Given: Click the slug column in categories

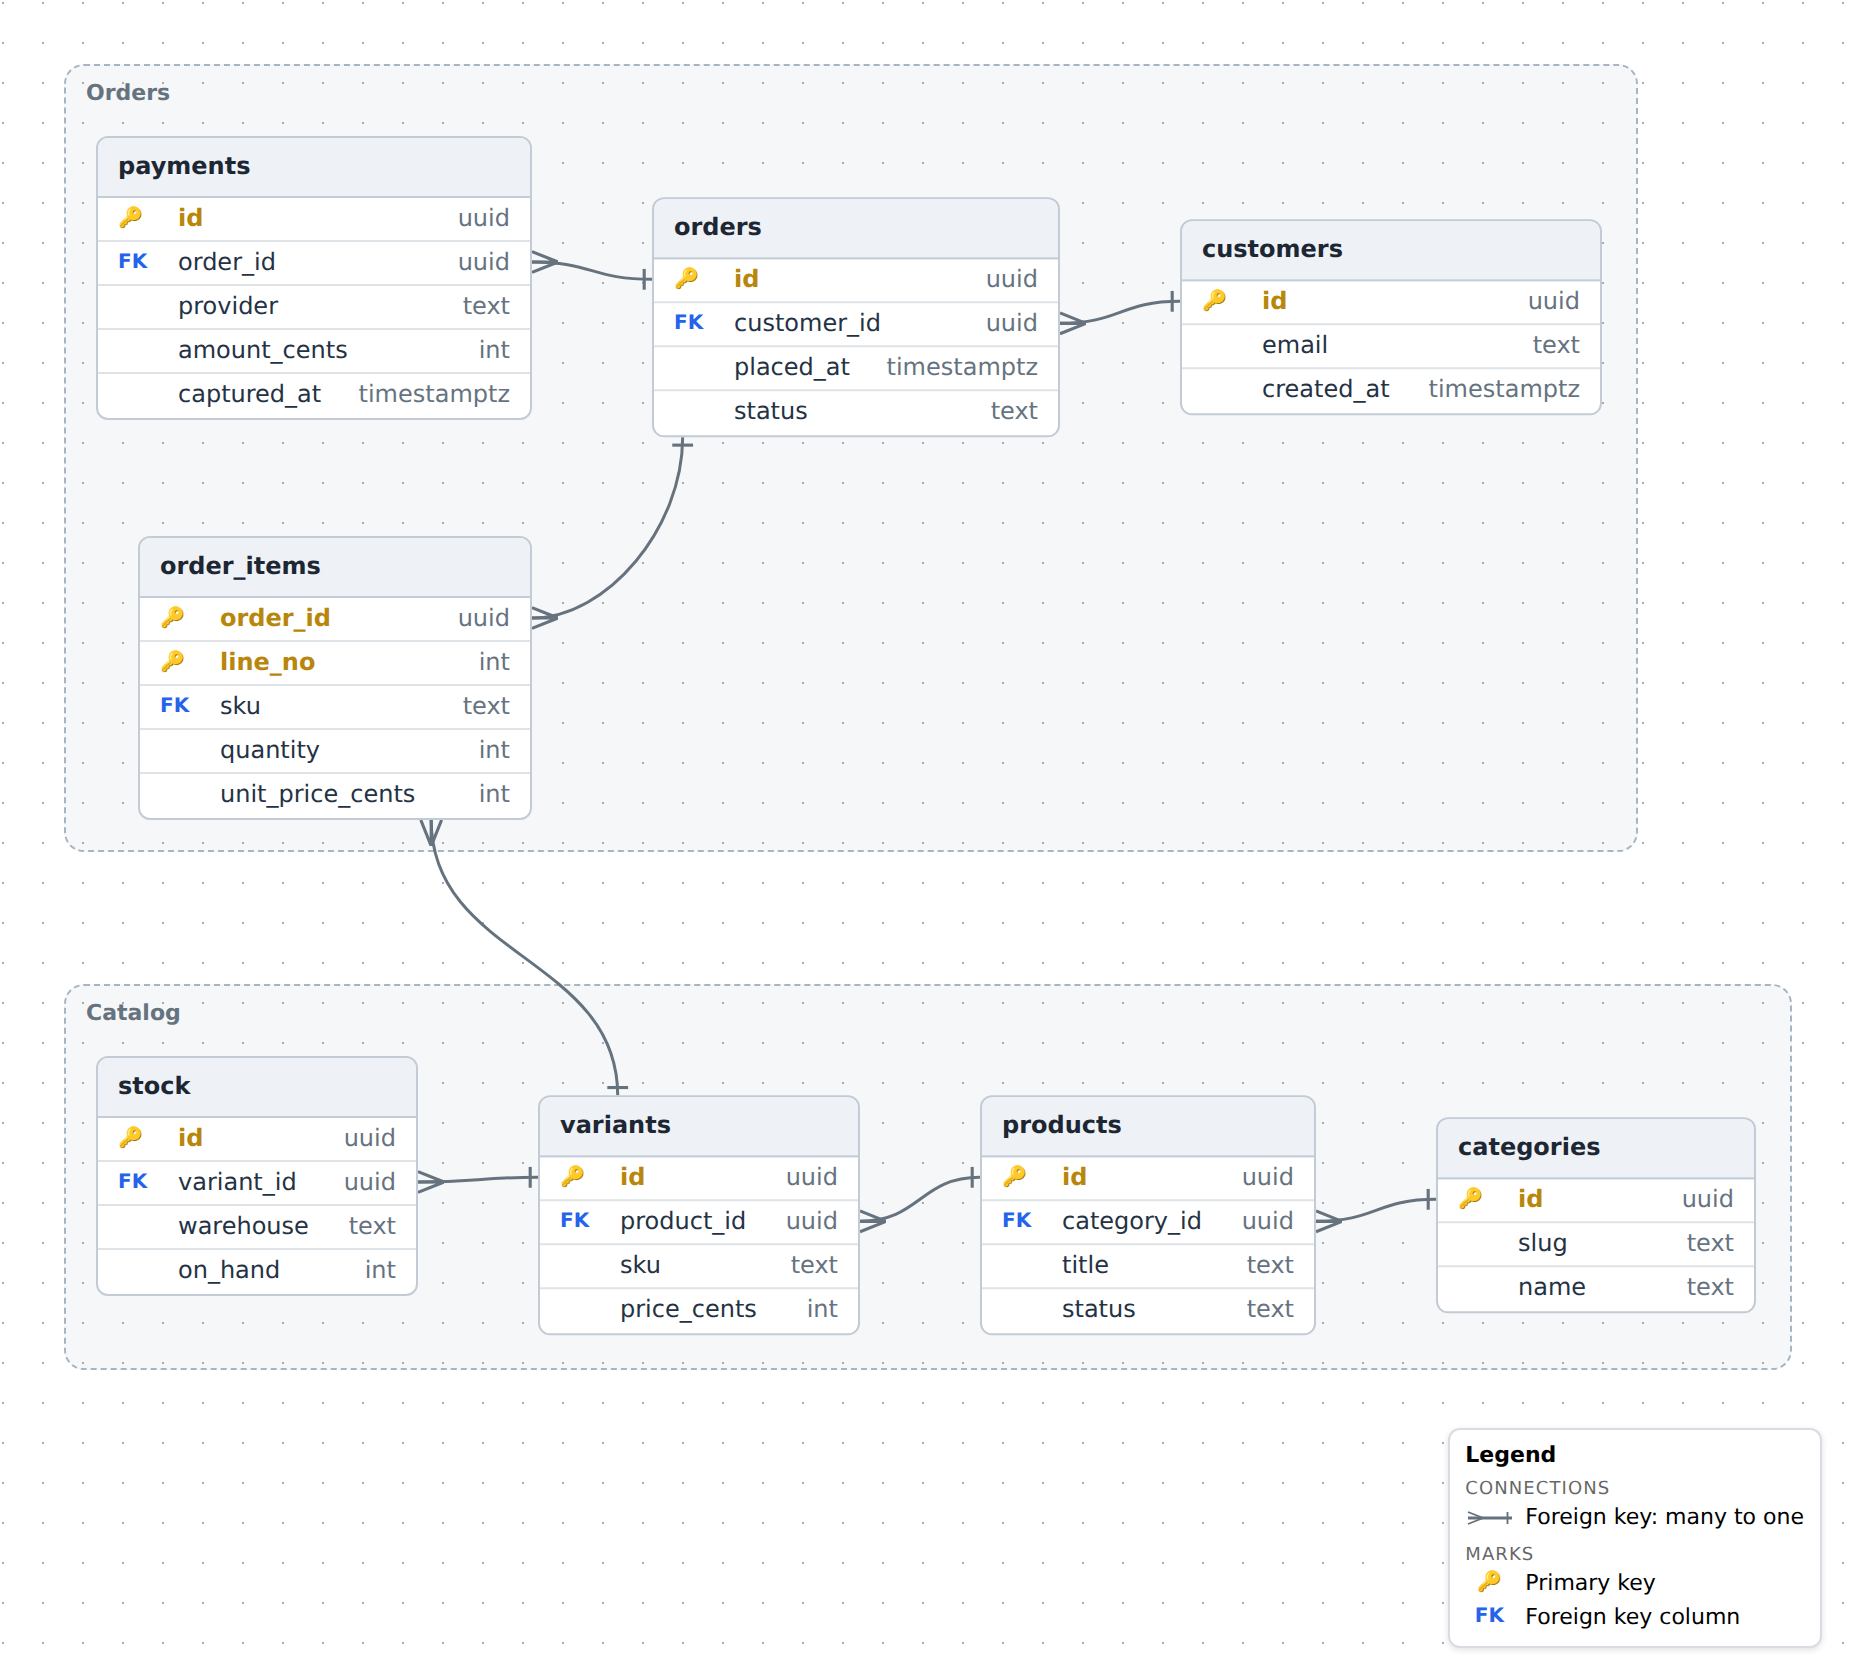Looking at the screenshot, I should pyautogui.click(x=1596, y=1243).
